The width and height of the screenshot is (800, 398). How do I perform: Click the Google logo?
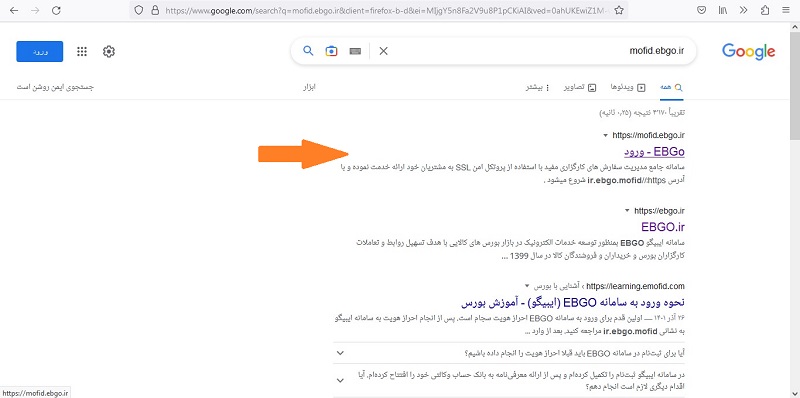pos(748,52)
